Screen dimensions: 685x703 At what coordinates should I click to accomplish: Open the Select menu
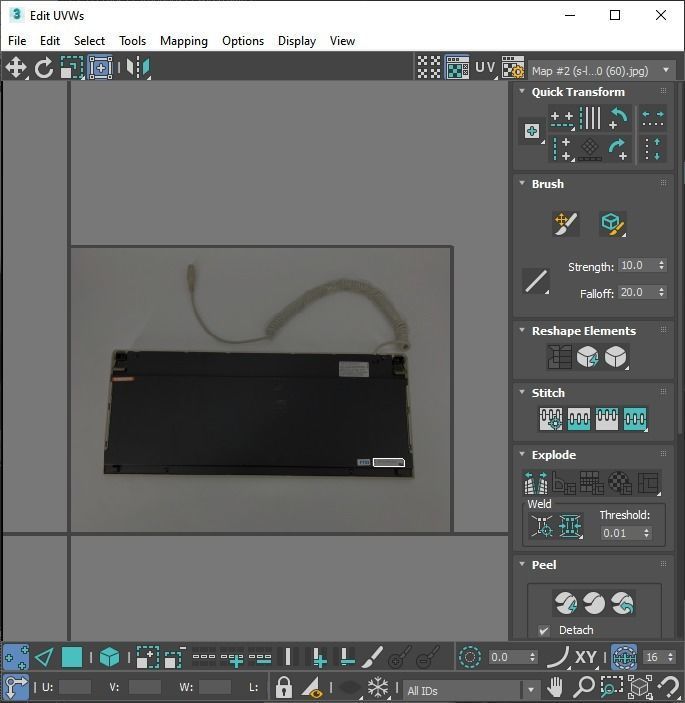89,41
